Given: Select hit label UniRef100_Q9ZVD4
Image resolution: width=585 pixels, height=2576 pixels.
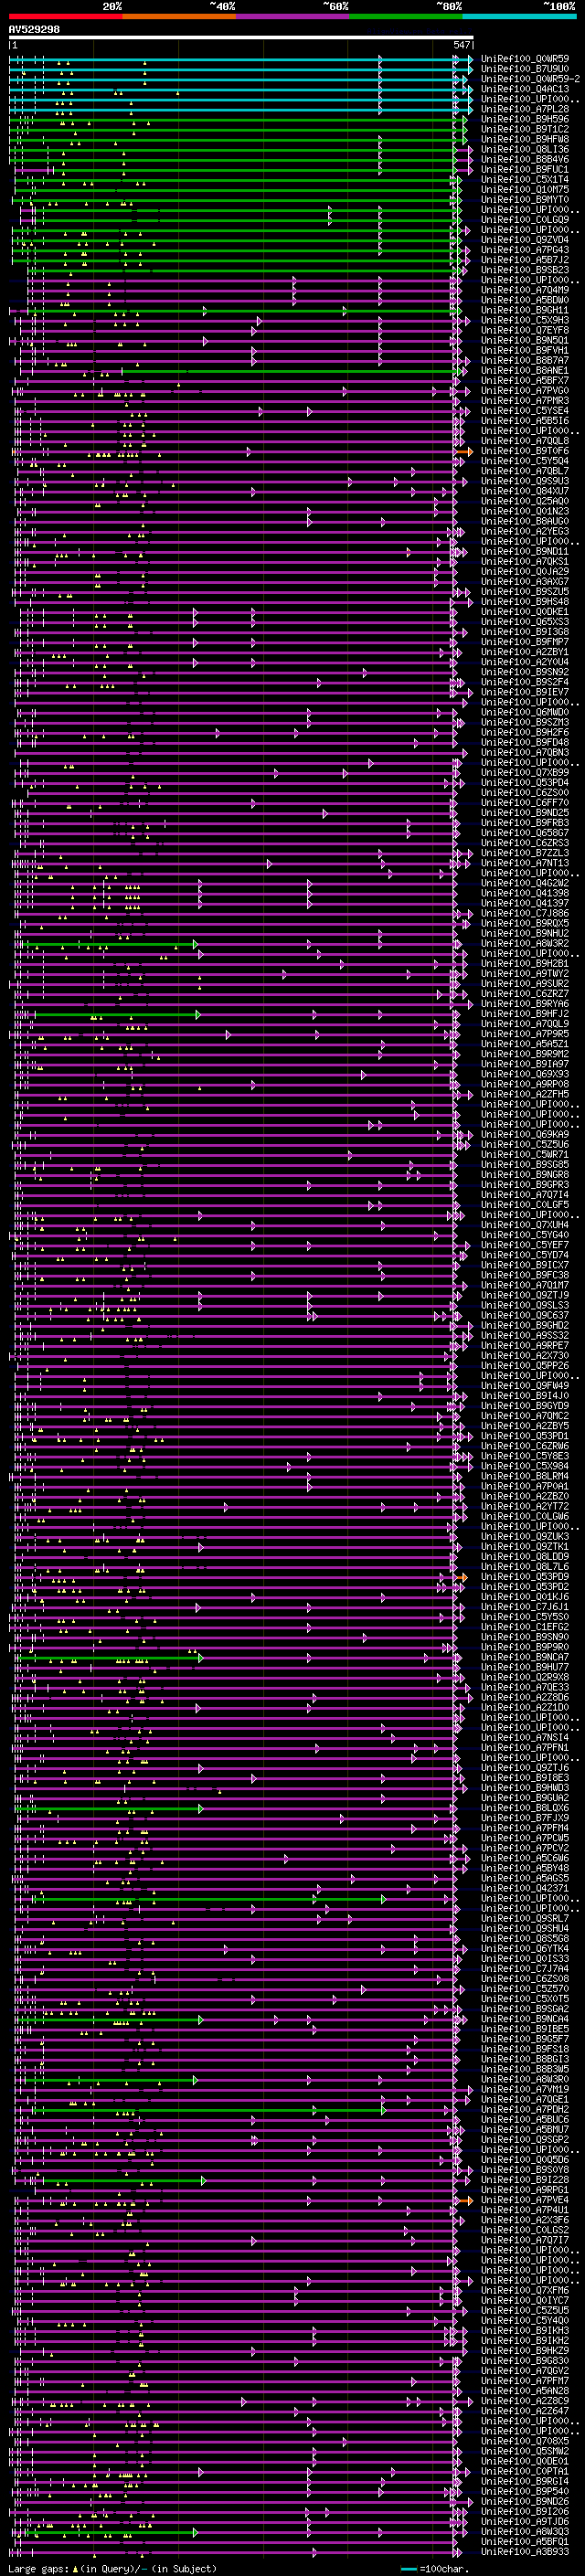Looking at the screenshot, I should (x=525, y=240).
